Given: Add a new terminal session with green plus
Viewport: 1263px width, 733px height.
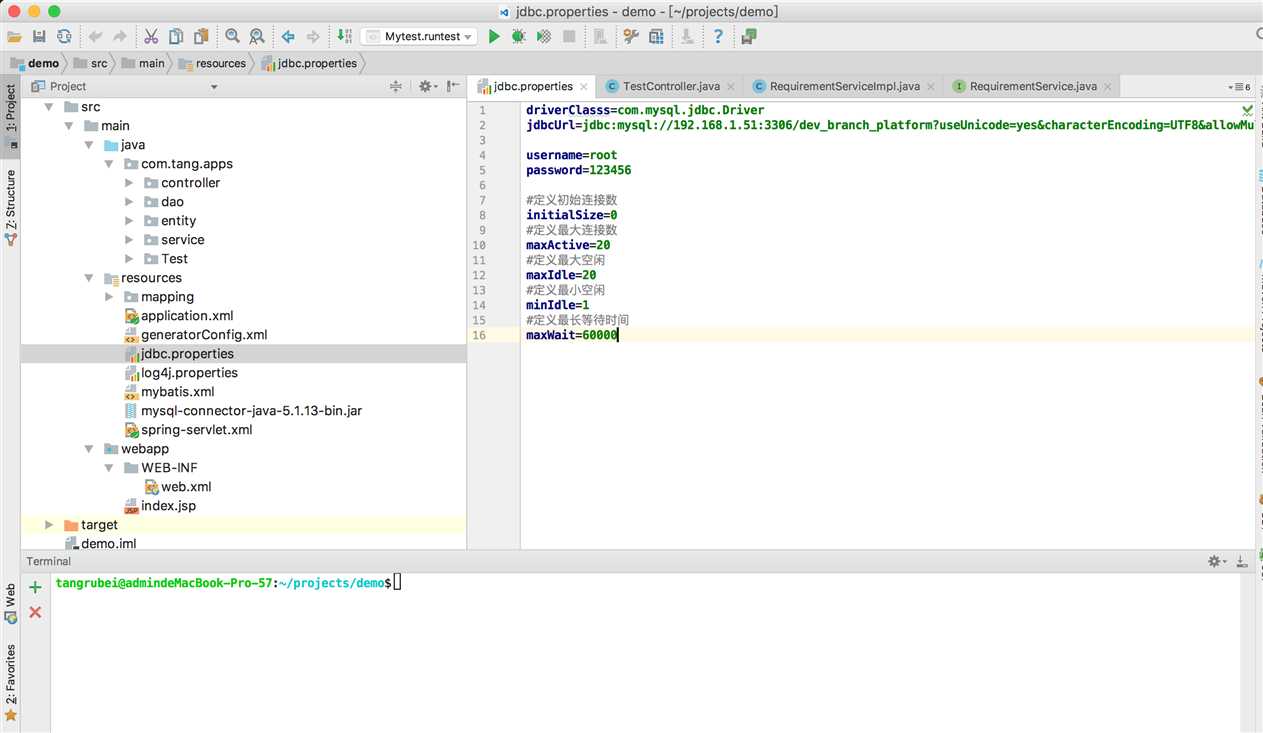Looking at the screenshot, I should coord(35,587).
